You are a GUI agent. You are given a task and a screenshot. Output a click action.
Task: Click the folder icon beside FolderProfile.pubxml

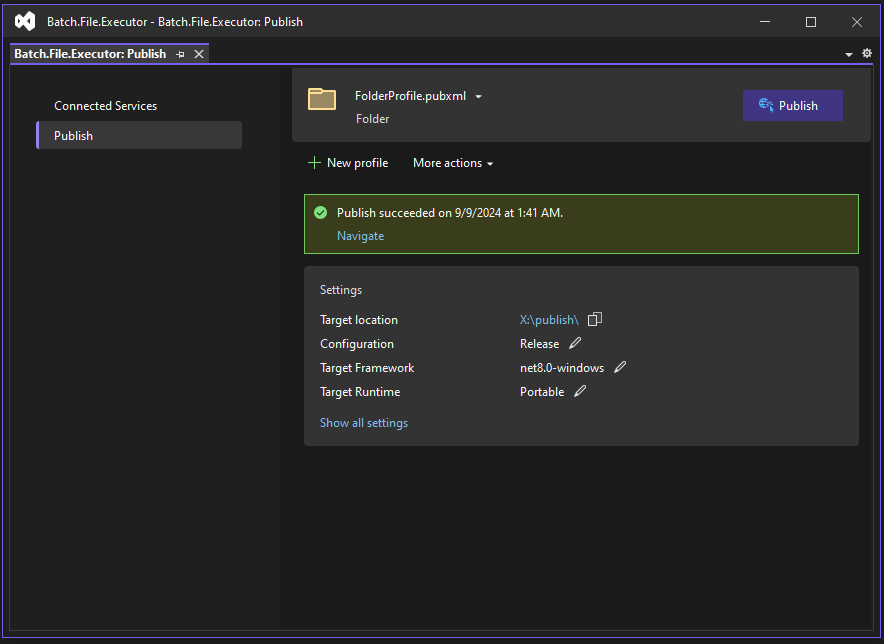(322, 99)
